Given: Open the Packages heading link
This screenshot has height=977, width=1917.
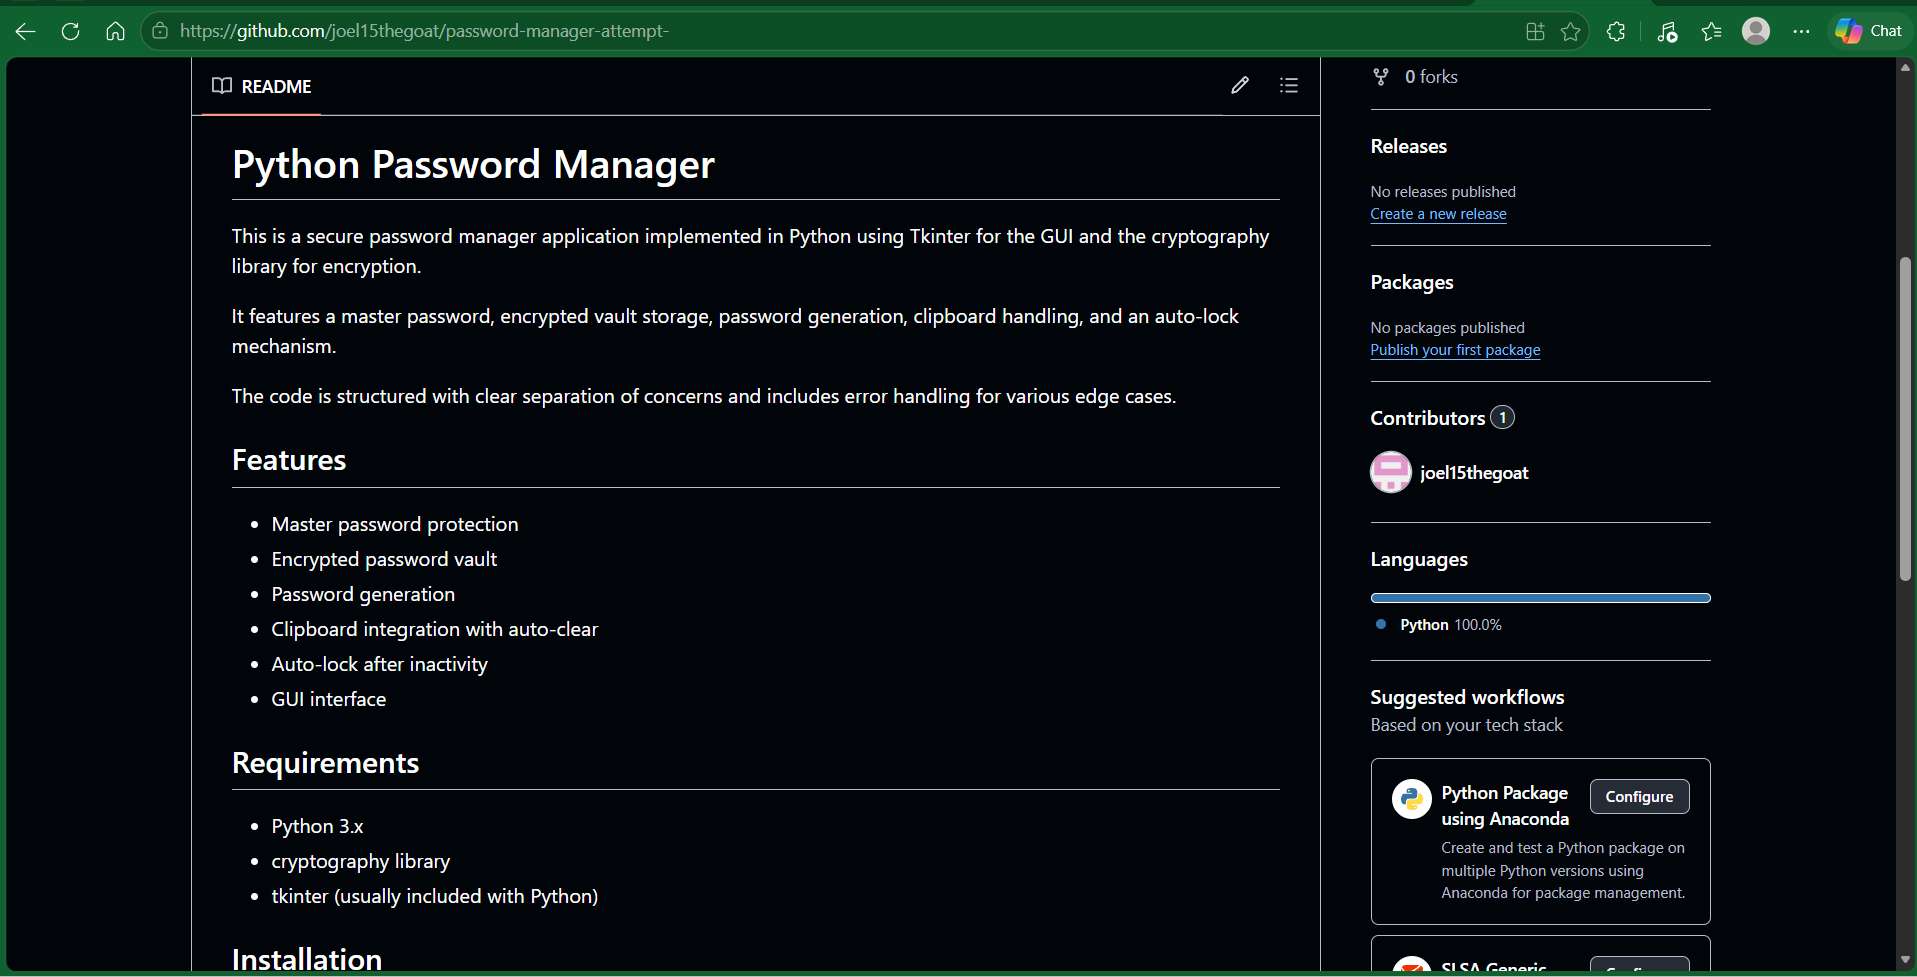Looking at the screenshot, I should (x=1412, y=282).
